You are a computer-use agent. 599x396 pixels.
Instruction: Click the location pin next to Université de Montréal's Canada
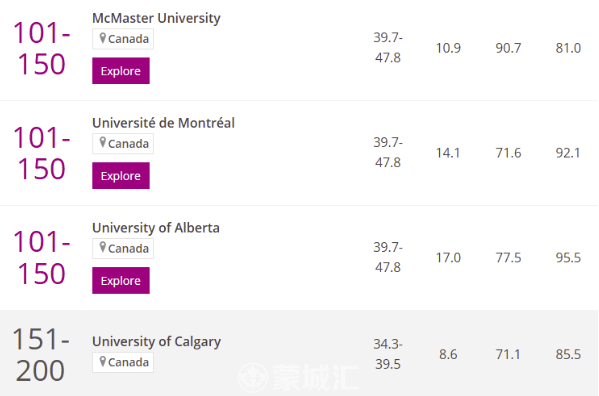pos(102,143)
